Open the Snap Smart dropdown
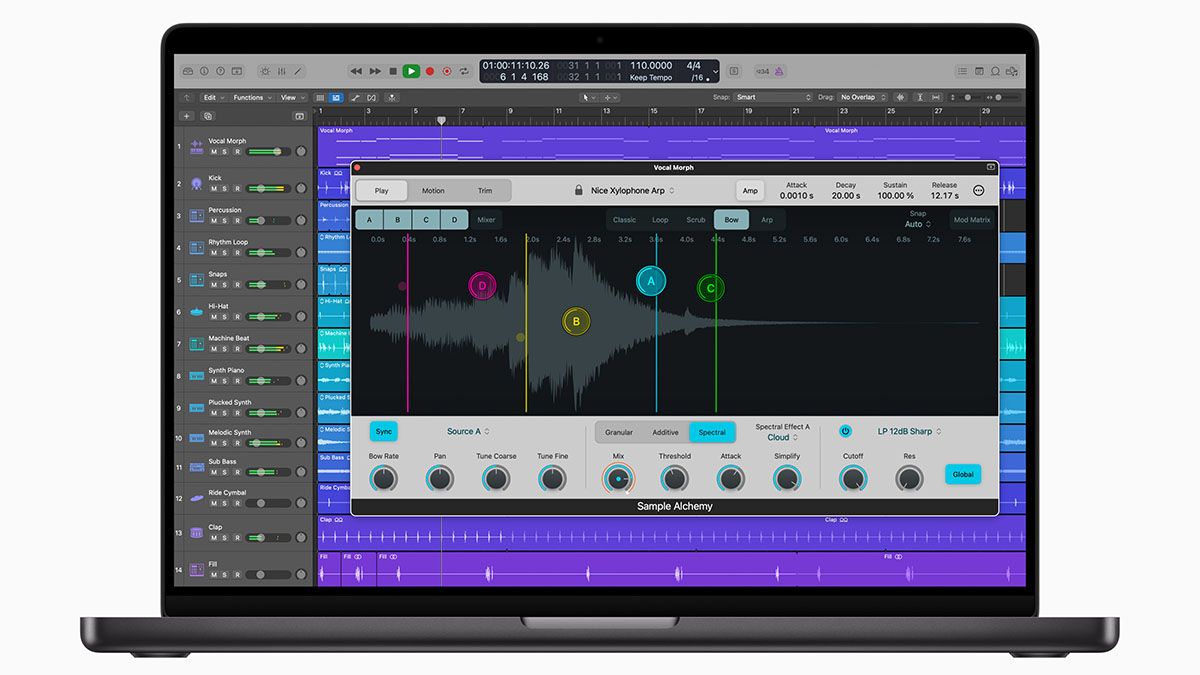Viewport: 1200px width, 675px height. tap(774, 97)
